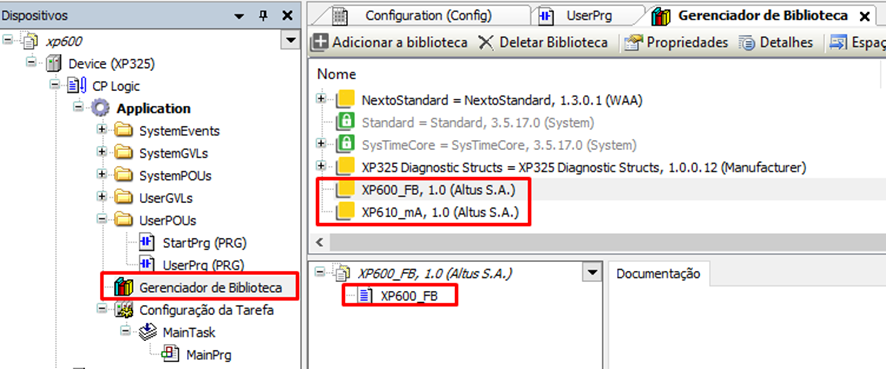Viewport: 886px width, 369px height.
Task: Click the SystemGVLs folder icon
Action: [x=123, y=153]
